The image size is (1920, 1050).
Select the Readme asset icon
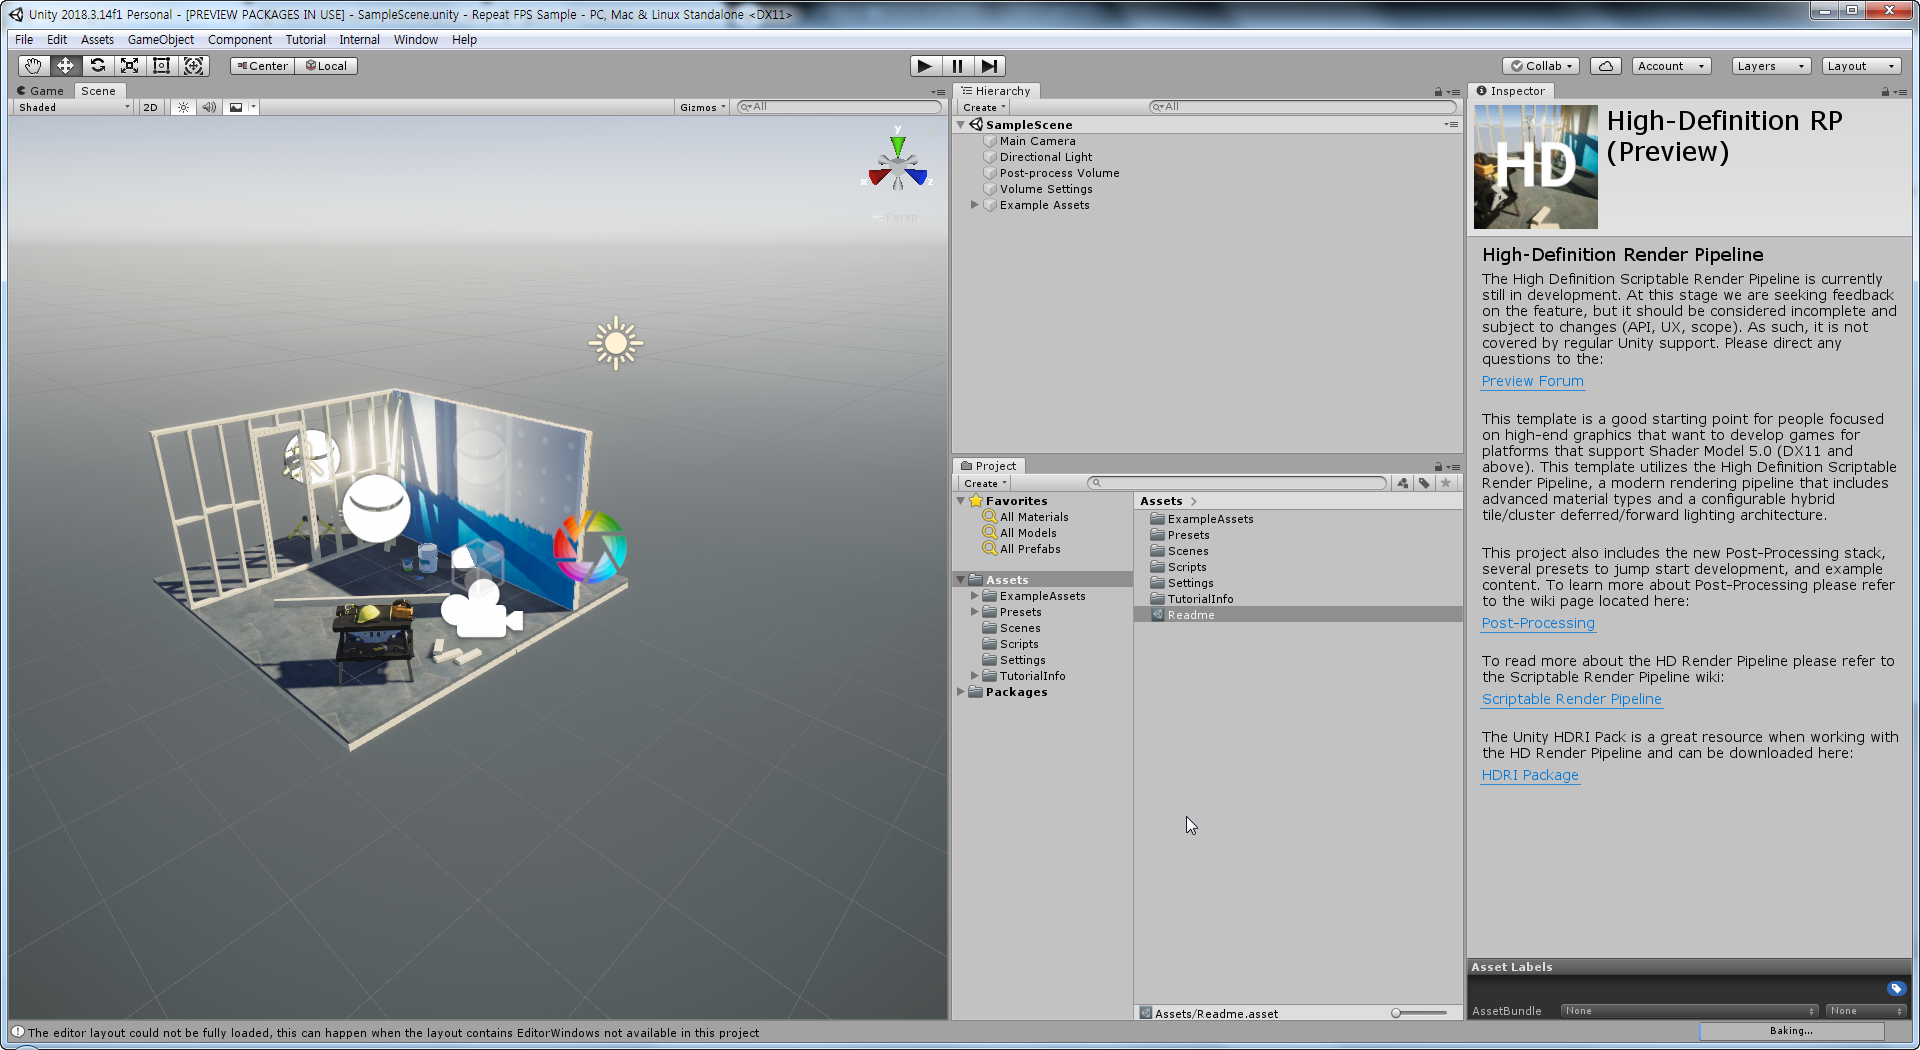coord(1158,615)
